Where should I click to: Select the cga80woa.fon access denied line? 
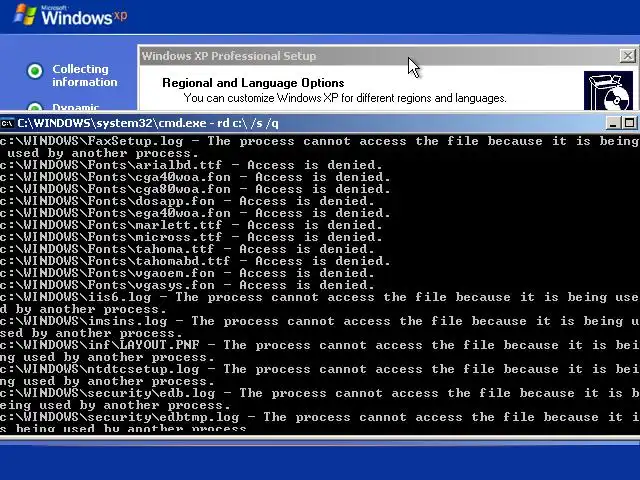click(x=195, y=189)
